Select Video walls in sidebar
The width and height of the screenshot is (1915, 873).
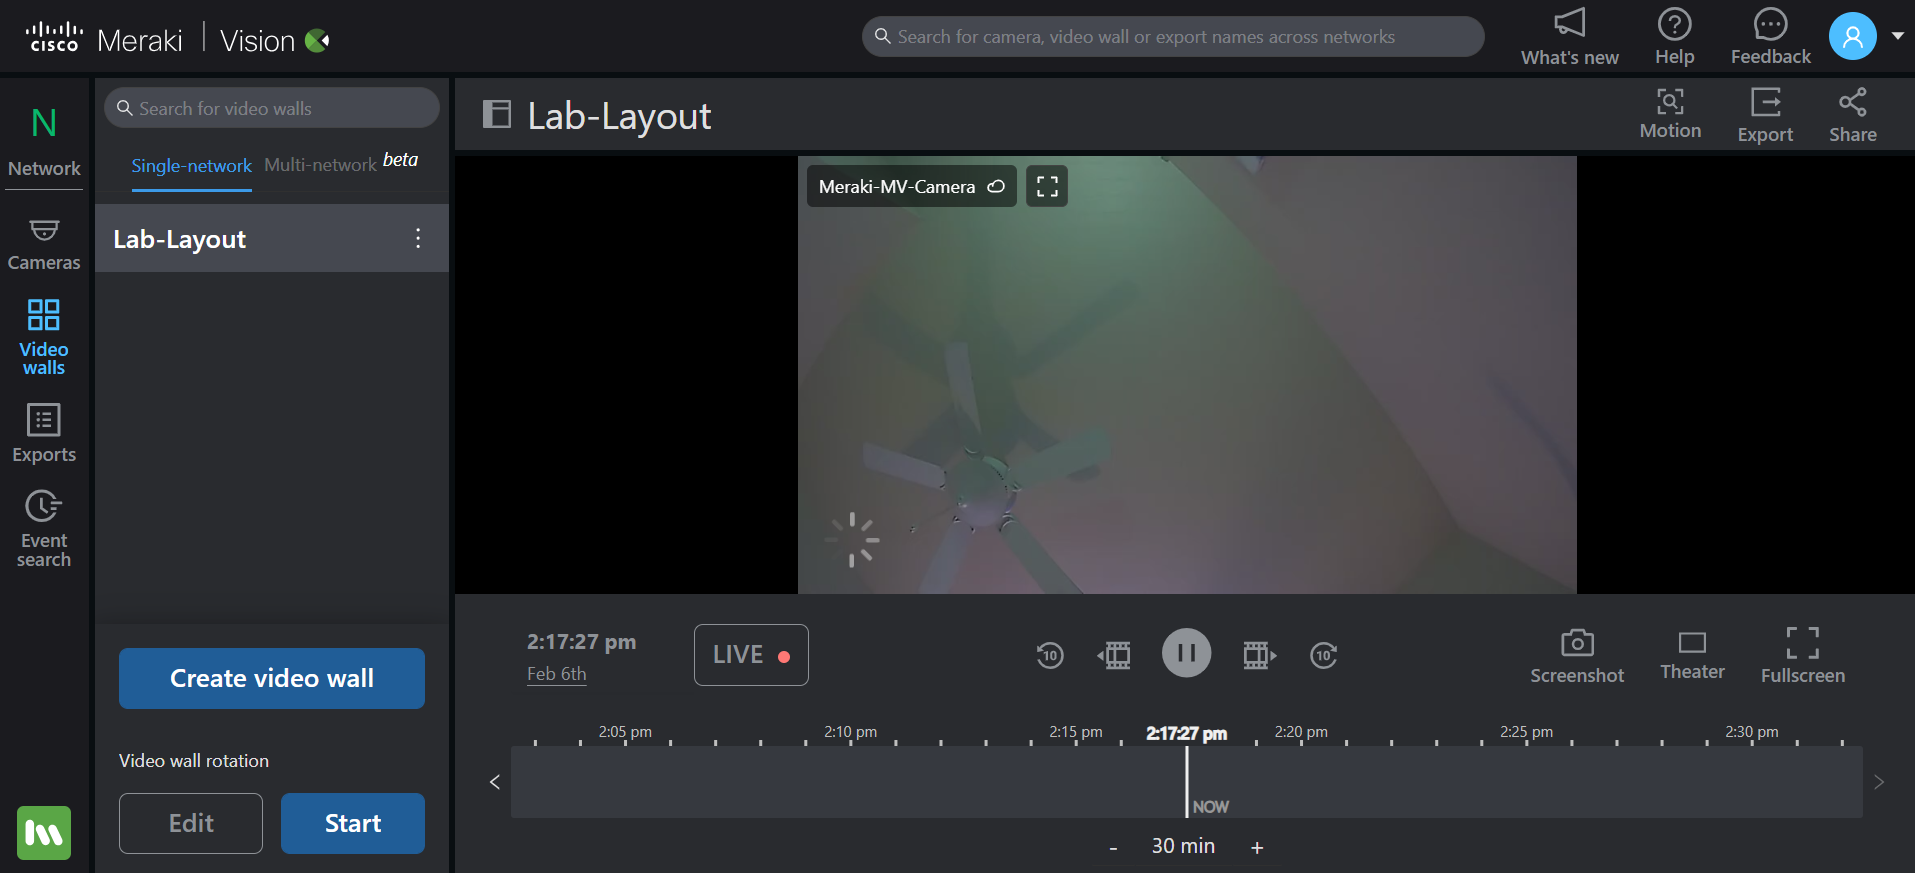pyautogui.click(x=44, y=337)
